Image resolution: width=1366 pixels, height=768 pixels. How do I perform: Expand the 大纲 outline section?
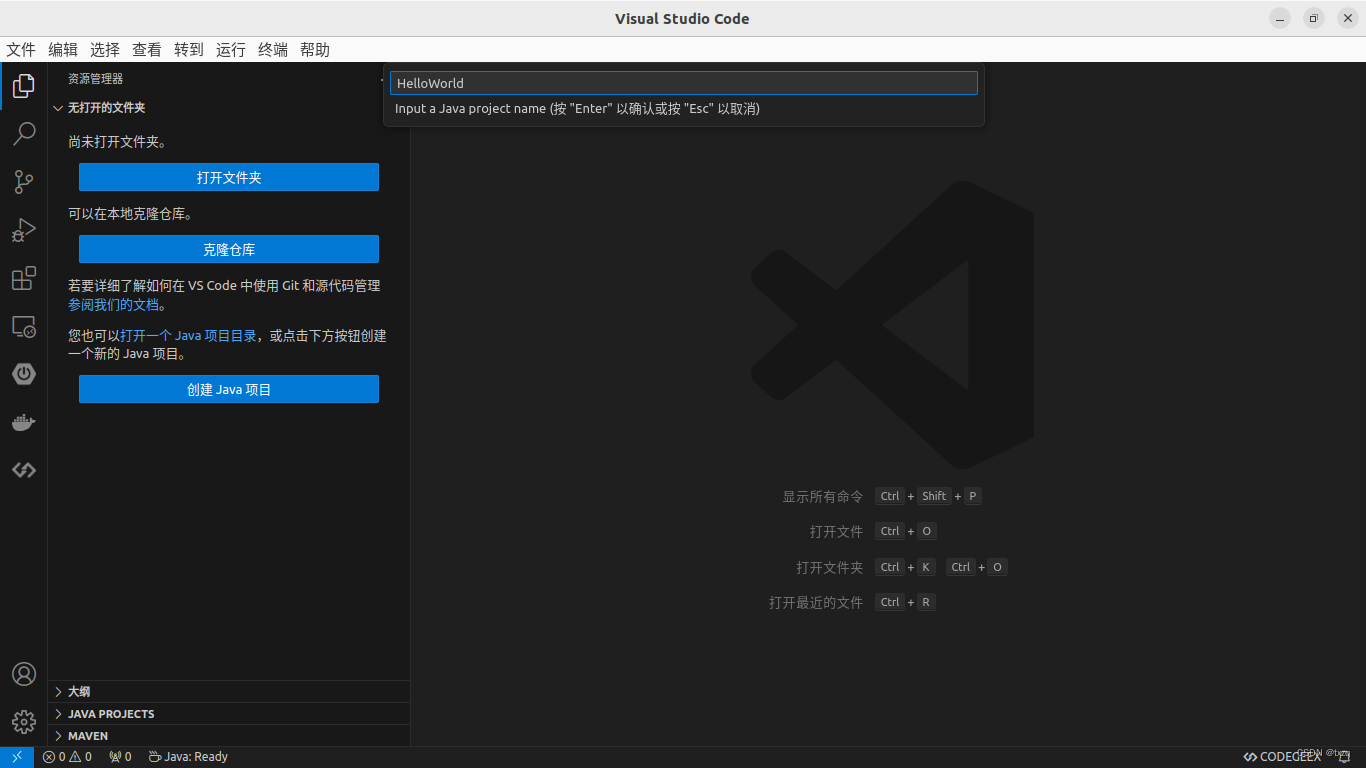[x=229, y=692]
